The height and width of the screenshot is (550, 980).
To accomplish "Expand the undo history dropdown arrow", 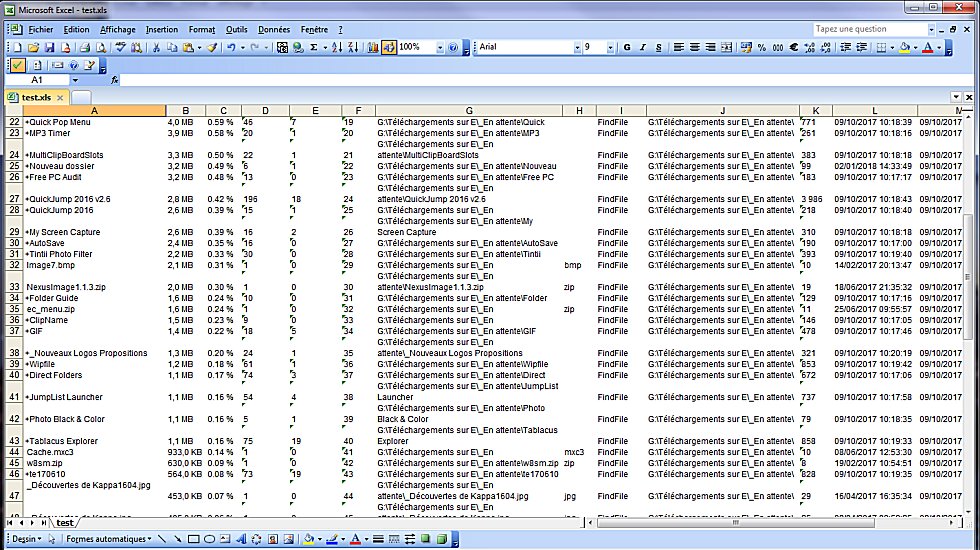I will click(242, 48).
